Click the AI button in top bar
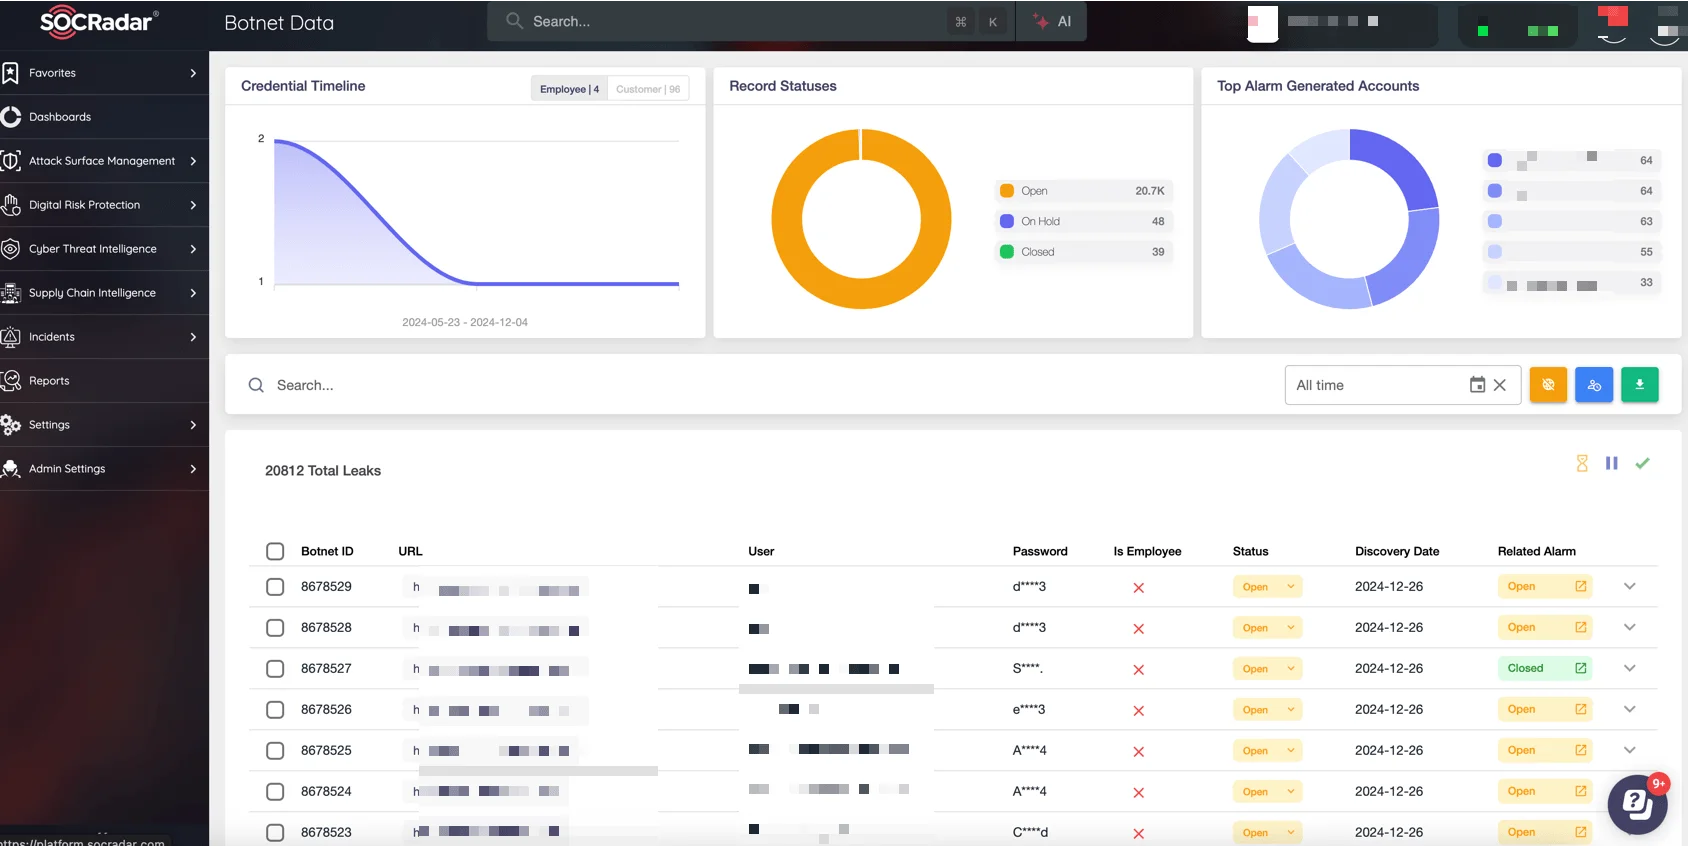Image resolution: width=1688 pixels, height=846 pixels. tap(1052, 21)
